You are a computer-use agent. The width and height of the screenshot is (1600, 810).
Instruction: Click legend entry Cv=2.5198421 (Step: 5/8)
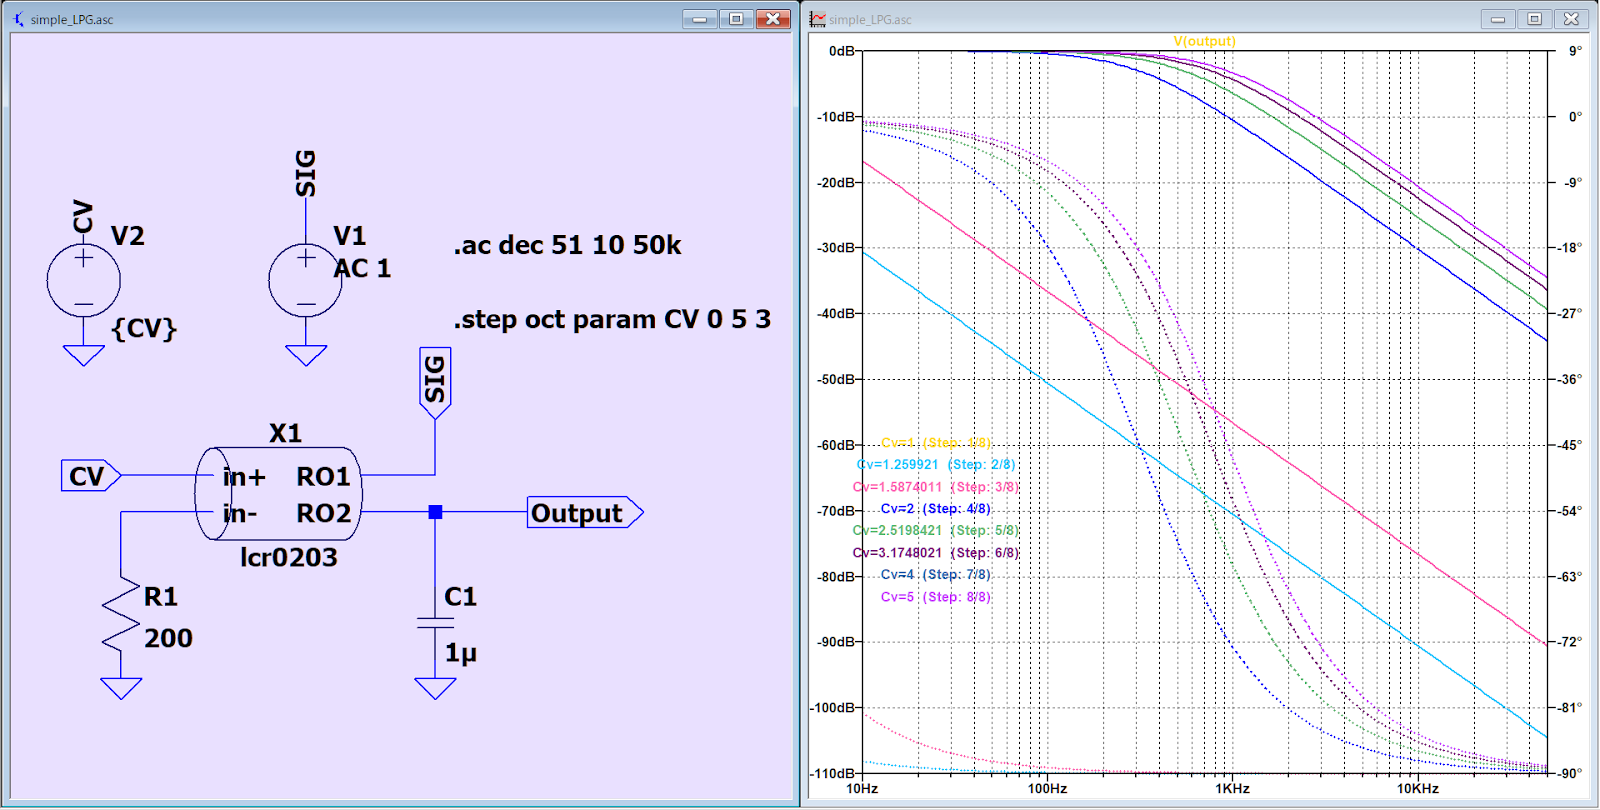click(936, 530)
